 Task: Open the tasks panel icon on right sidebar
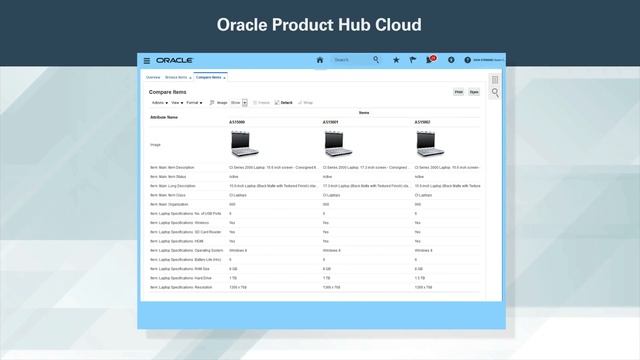click(495, 80)
